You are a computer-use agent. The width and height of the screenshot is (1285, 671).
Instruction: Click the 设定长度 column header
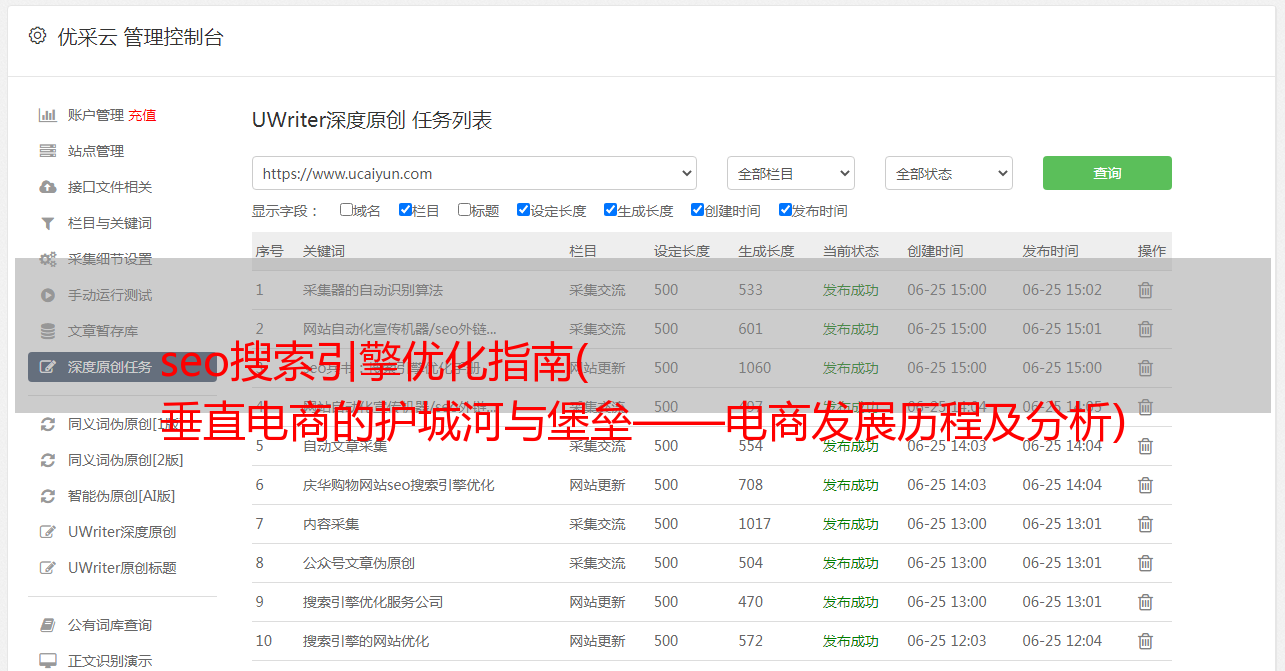682,251
